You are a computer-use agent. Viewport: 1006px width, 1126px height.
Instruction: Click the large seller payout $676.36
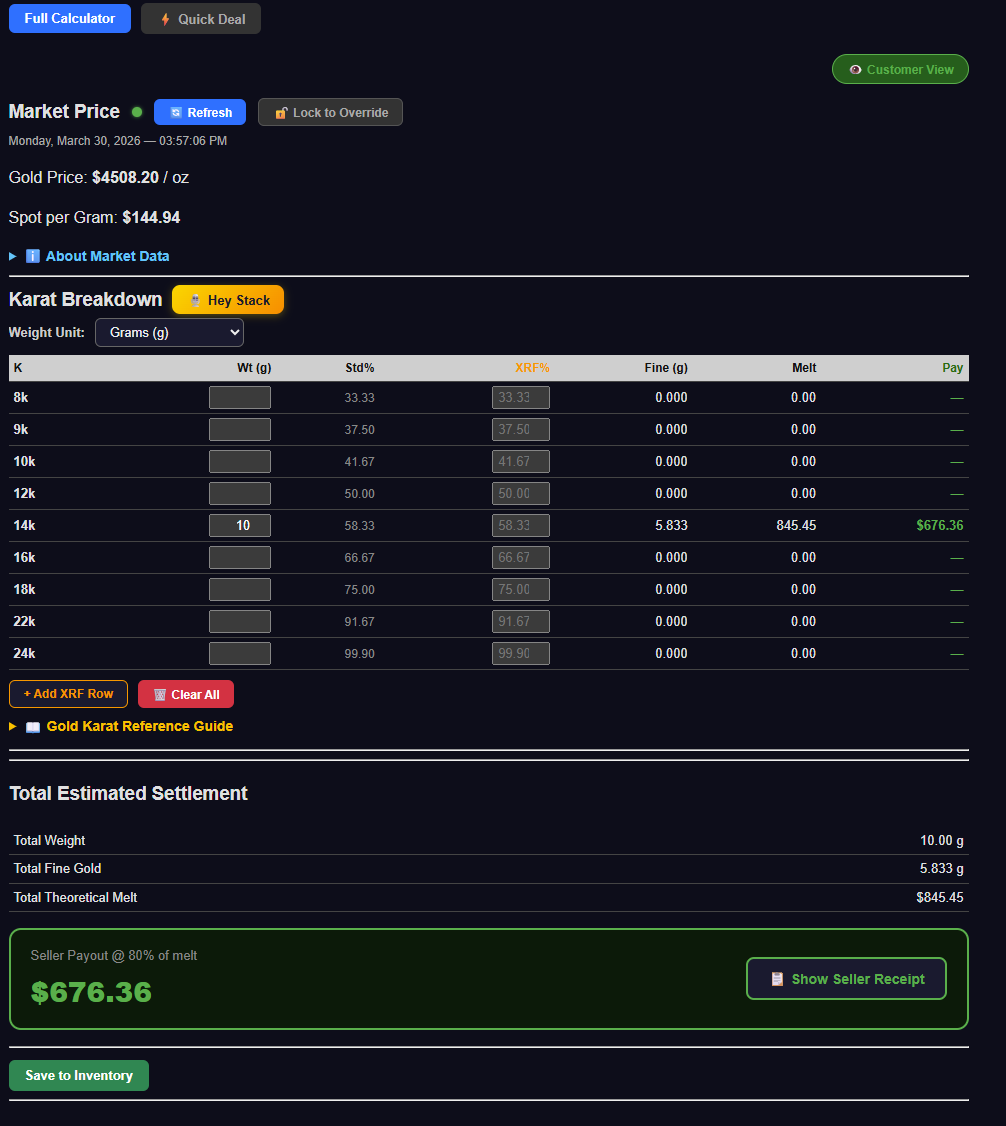click(91, 993)
